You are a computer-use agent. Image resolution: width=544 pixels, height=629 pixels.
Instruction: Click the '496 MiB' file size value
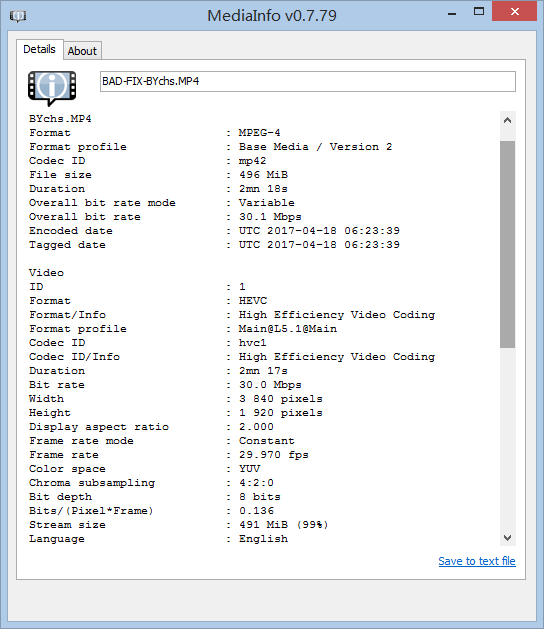(x=264, y=175)
